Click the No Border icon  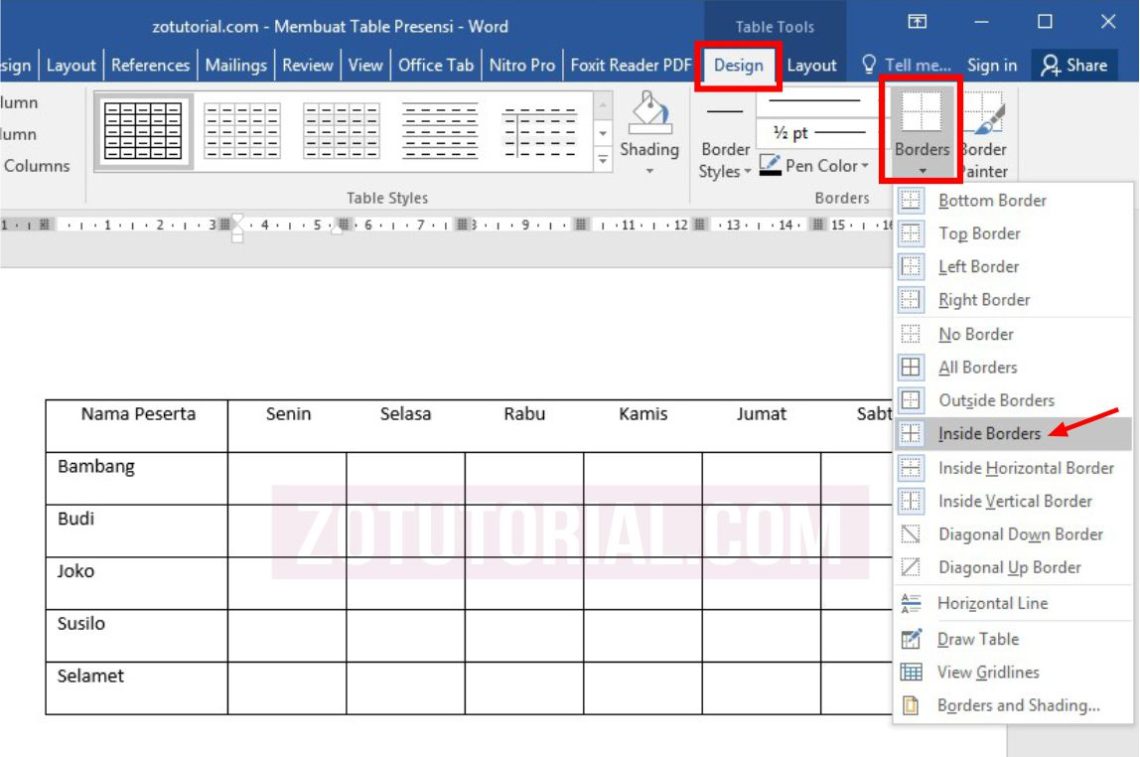(x=910, y=334)
